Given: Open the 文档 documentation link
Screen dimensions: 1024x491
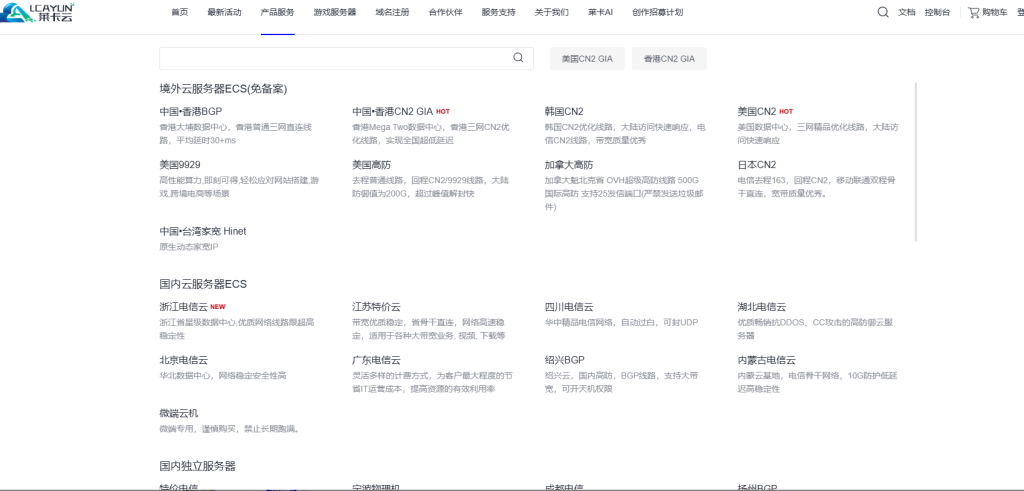Looking at the screenshot, I should click(906, 13).
